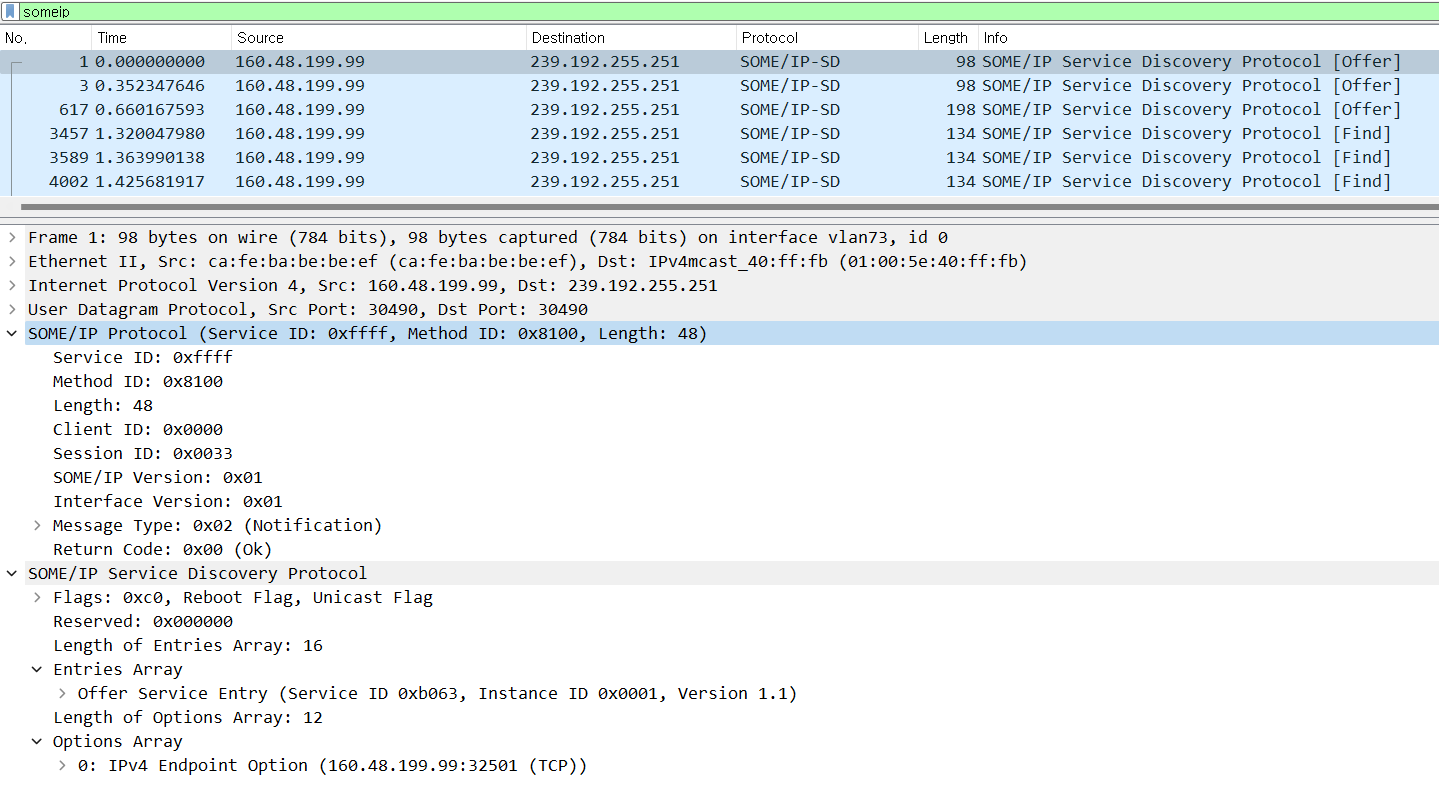
Task: Select packet number 1 Offer row
Action: [x=719, y=62]
